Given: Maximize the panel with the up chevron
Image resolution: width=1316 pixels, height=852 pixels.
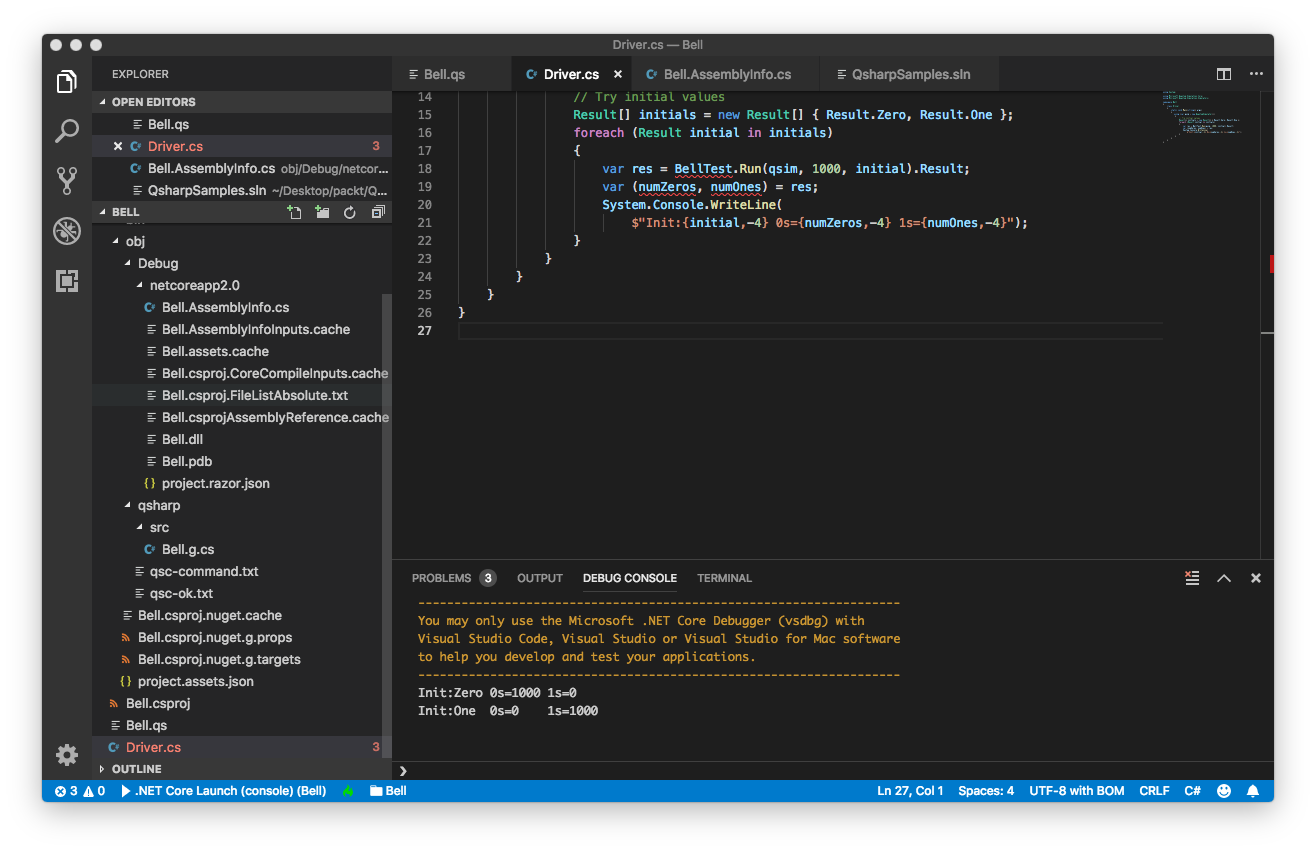Looking at the screenshot, I should coord(1223,578).
